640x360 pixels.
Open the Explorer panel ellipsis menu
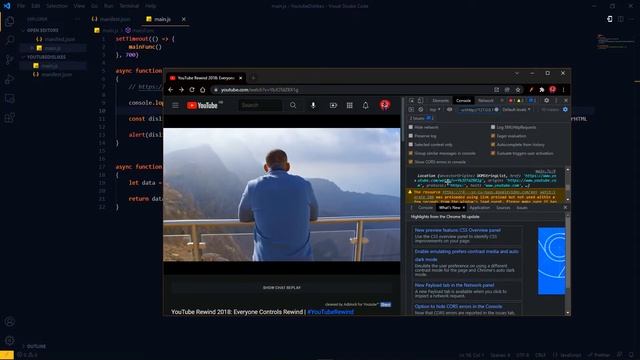coord(77,19)
